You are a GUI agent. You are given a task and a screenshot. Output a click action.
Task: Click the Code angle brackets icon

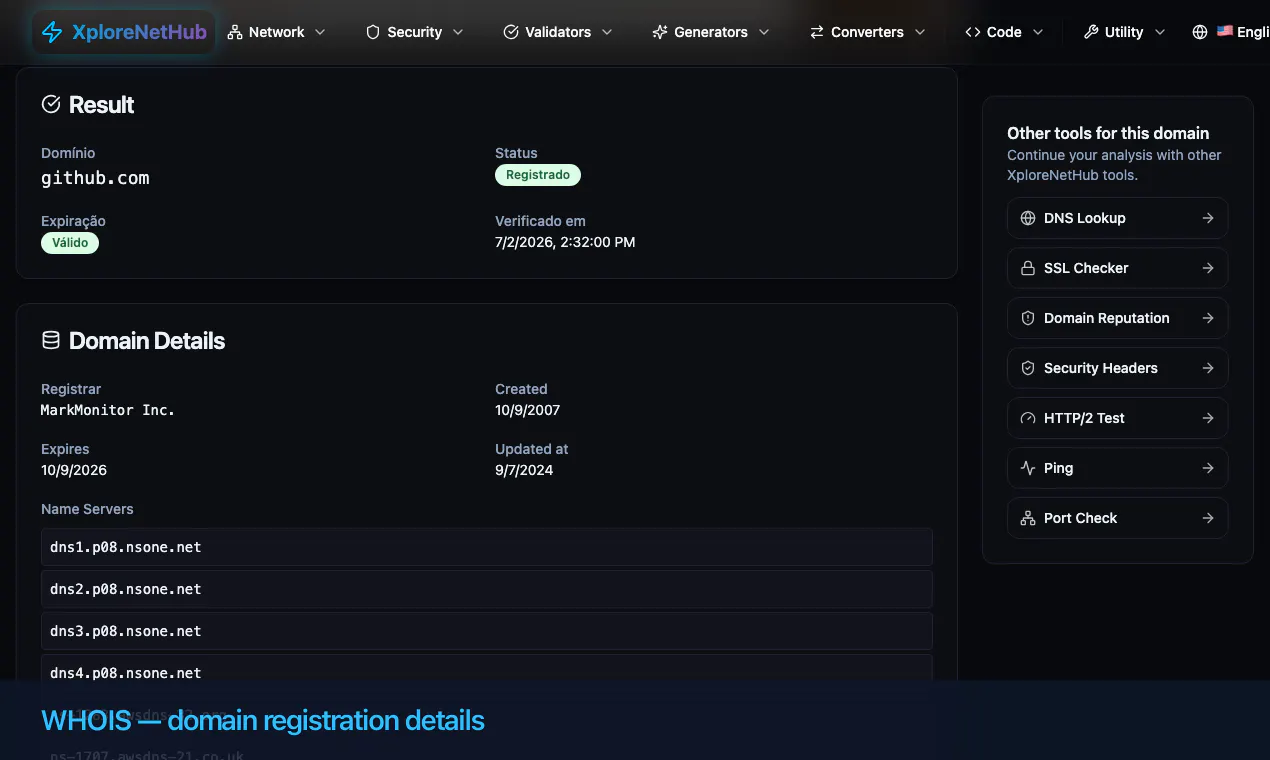pos(973,32)
